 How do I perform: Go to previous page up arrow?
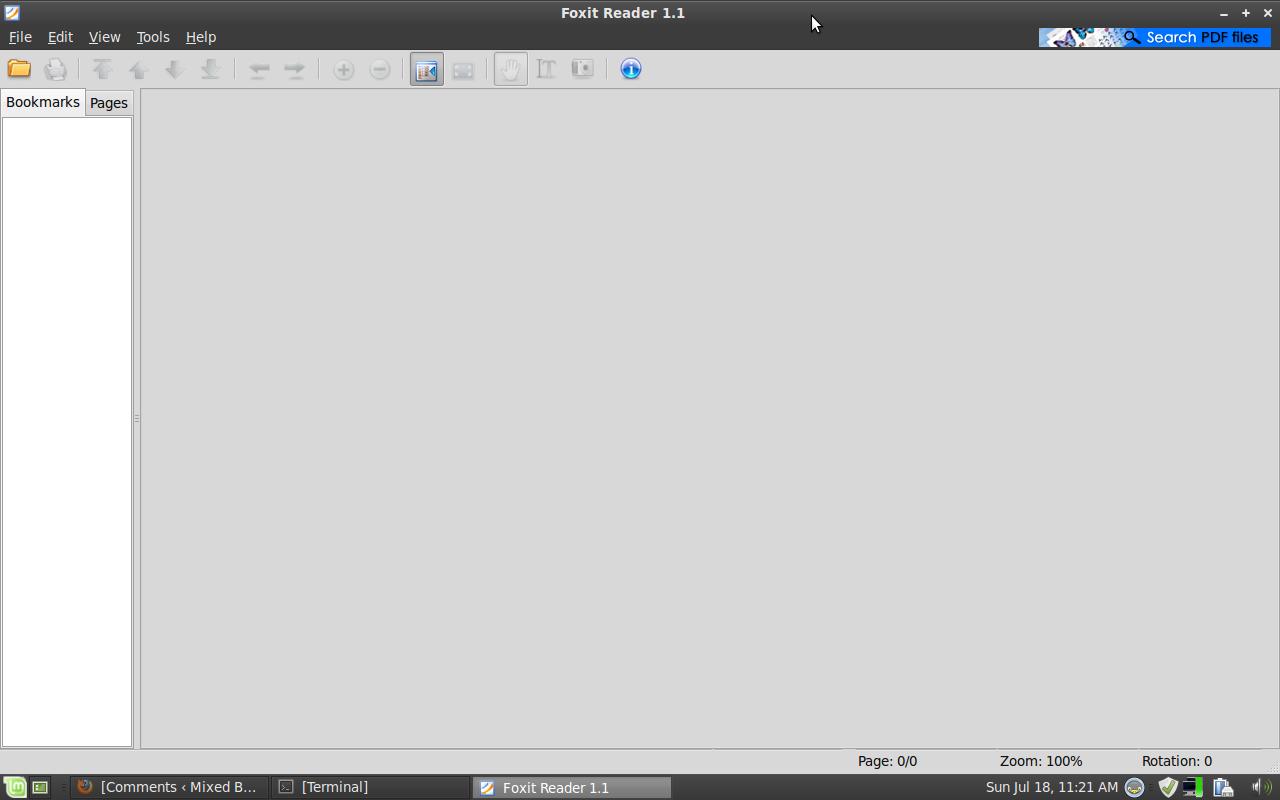[139, 69]
